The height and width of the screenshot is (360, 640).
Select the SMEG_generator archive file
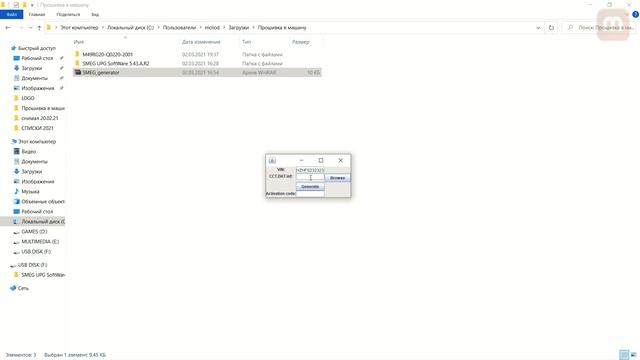197,72
